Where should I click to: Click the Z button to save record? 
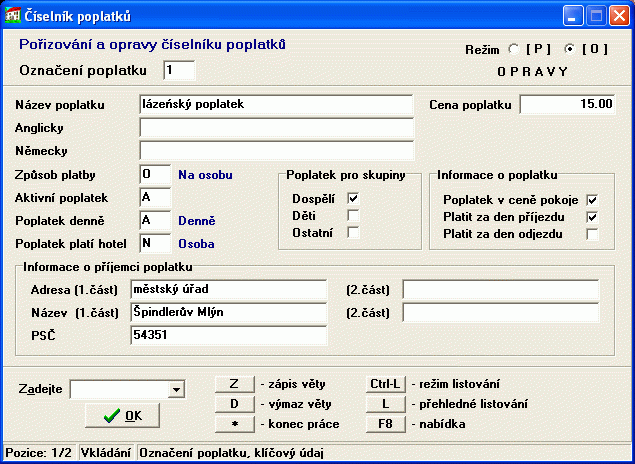[x=234, y=384]
